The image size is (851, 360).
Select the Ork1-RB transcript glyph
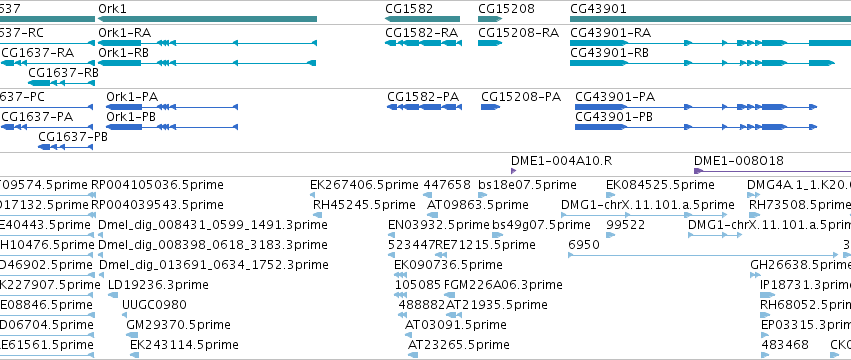[207, 63]
